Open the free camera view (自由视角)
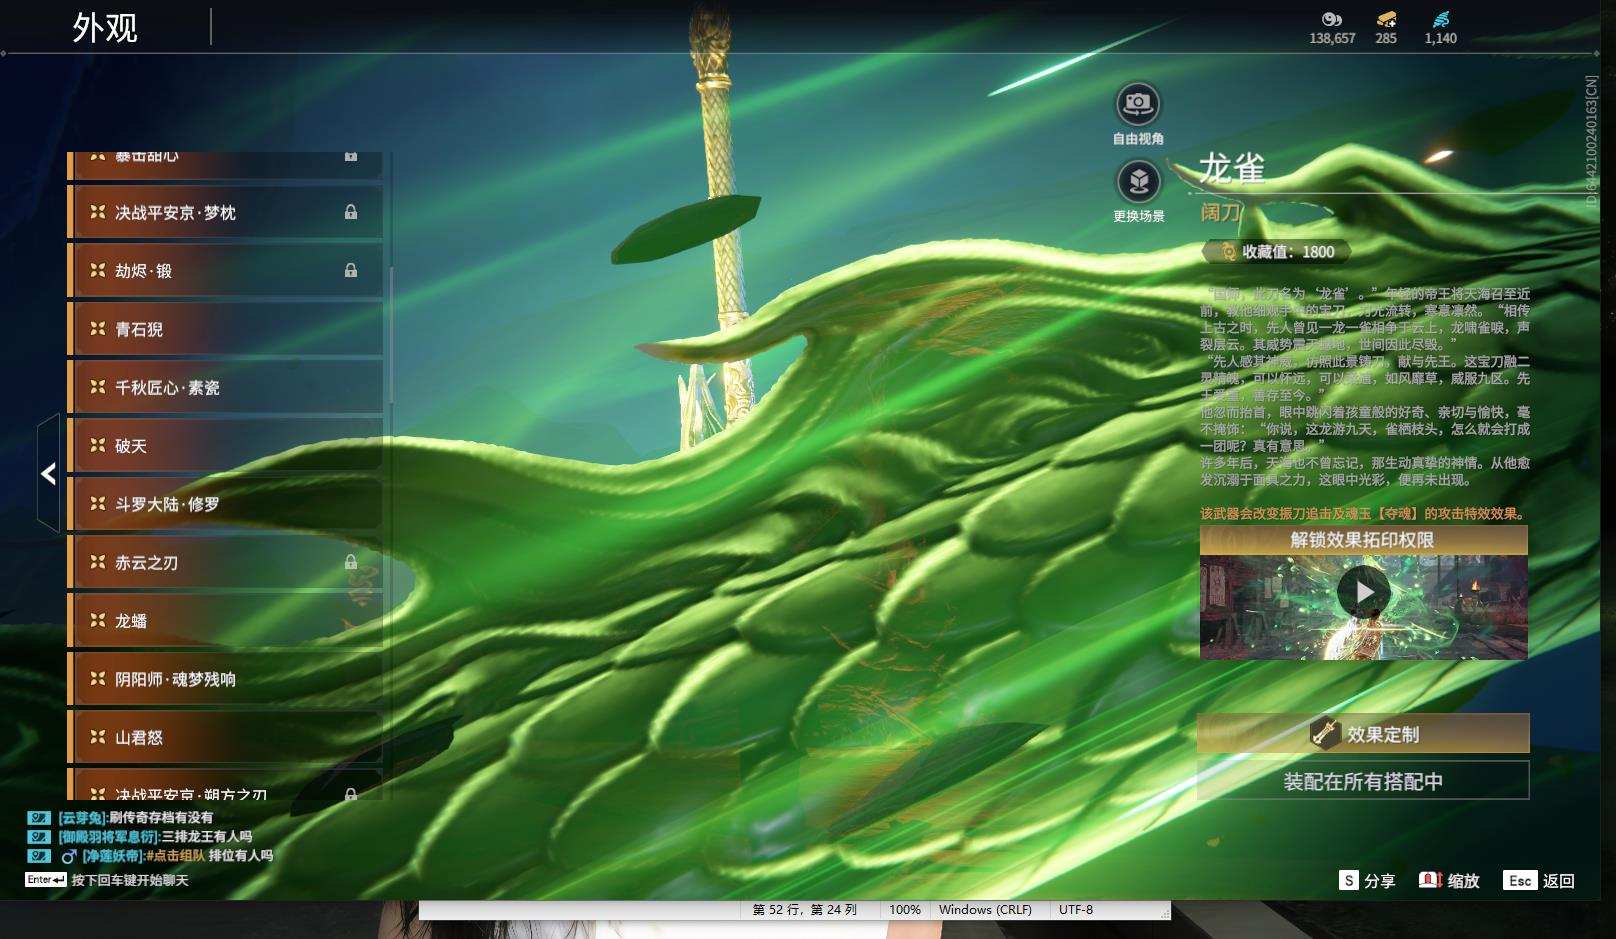 [x=1138, y=103]
